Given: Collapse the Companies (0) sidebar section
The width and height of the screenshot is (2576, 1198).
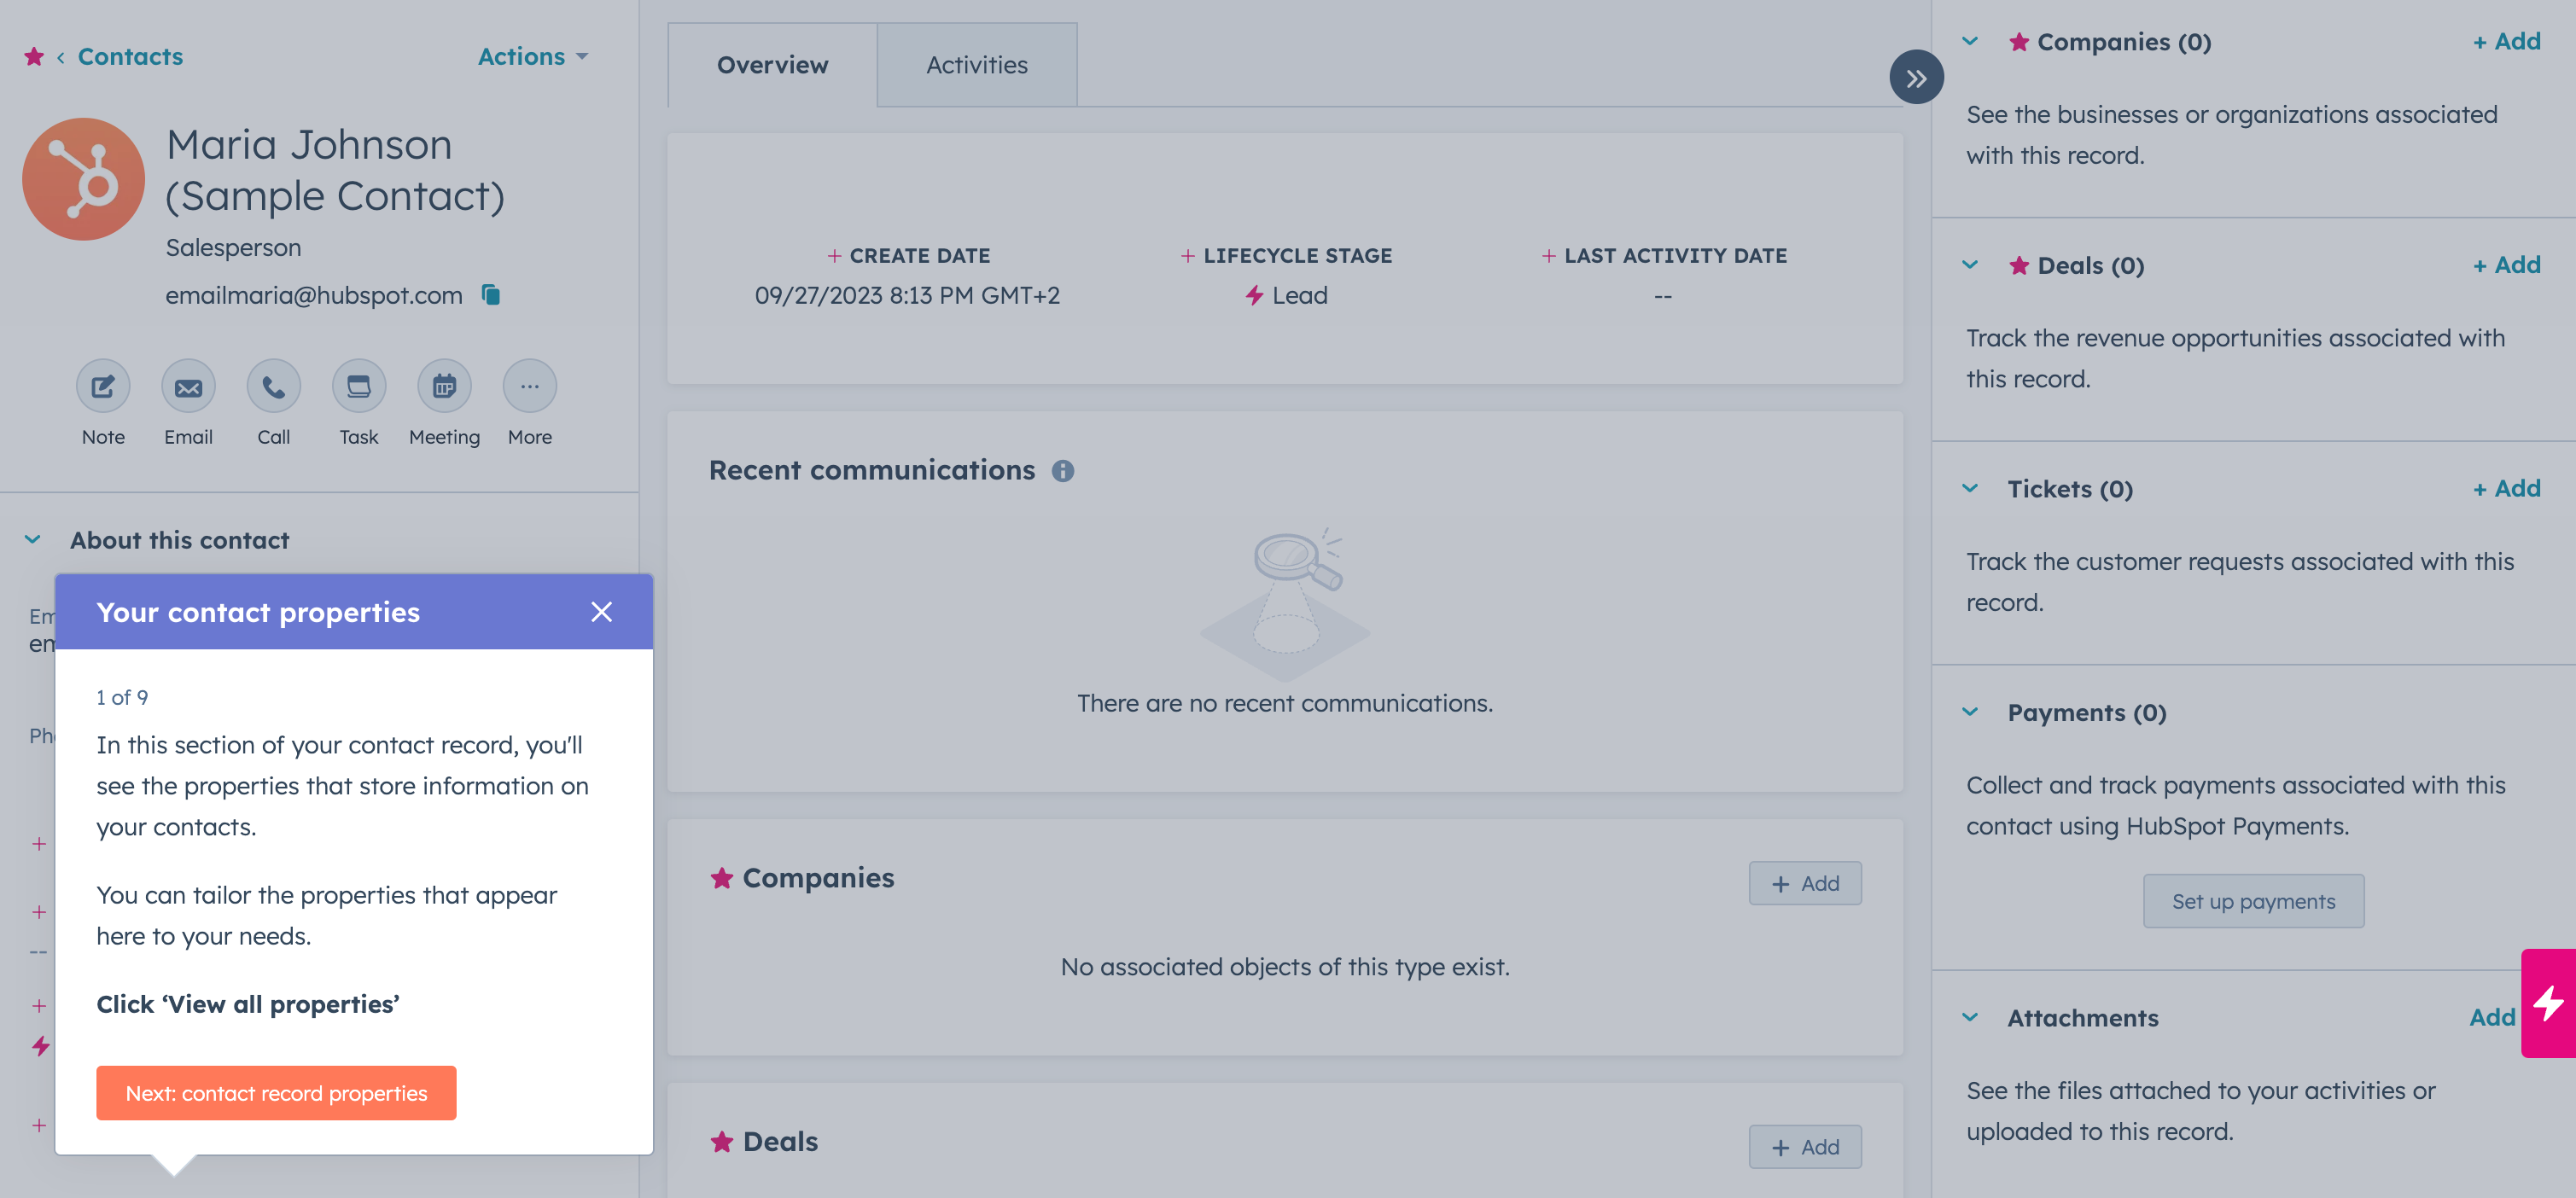Looking at the screenshot, I should pos(1970,42).
